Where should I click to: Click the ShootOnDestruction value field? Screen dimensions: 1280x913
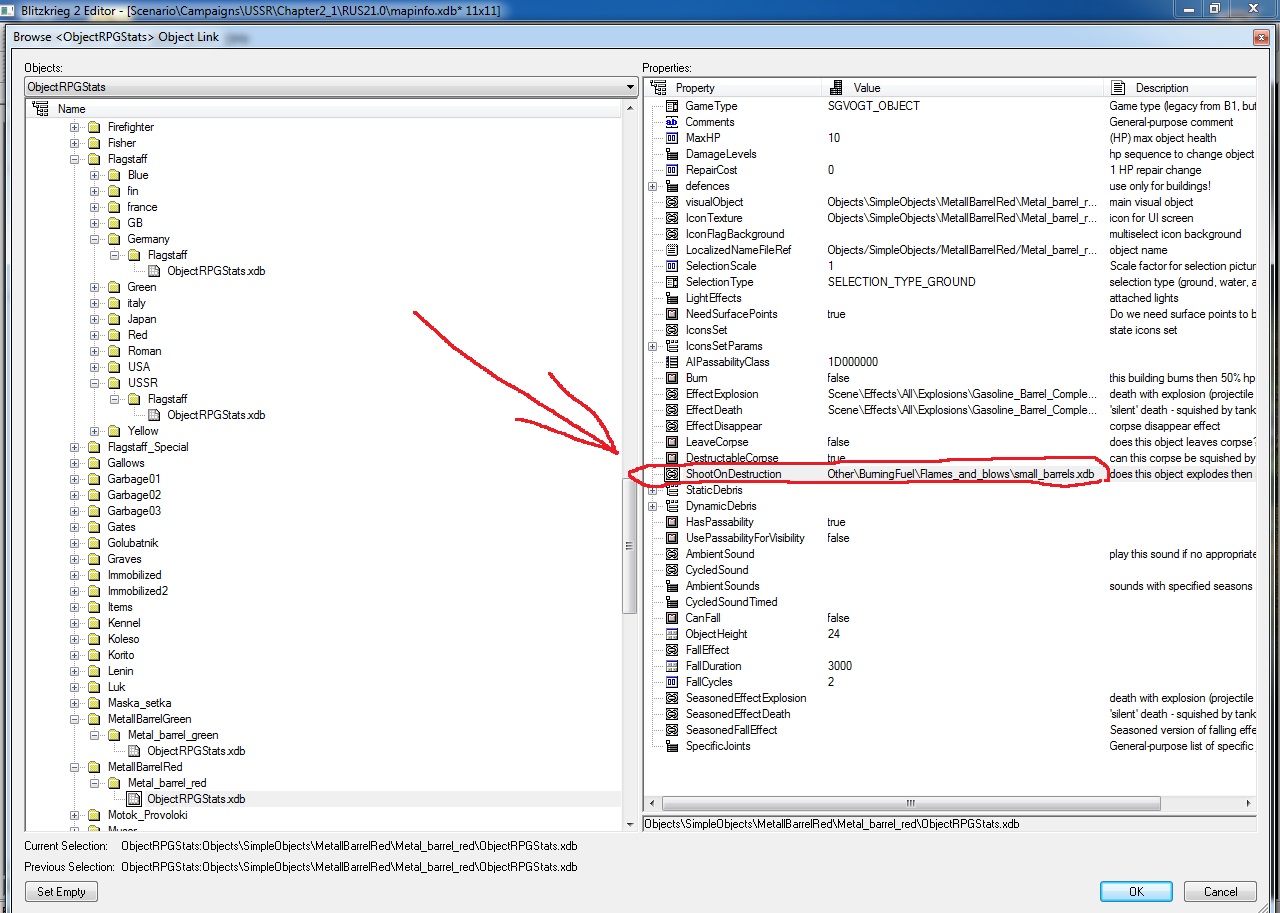point(961,474)
